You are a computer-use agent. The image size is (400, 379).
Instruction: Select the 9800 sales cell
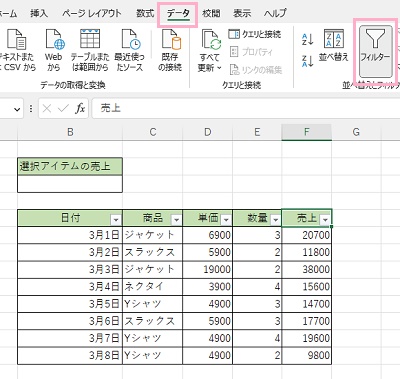point(307,355)
